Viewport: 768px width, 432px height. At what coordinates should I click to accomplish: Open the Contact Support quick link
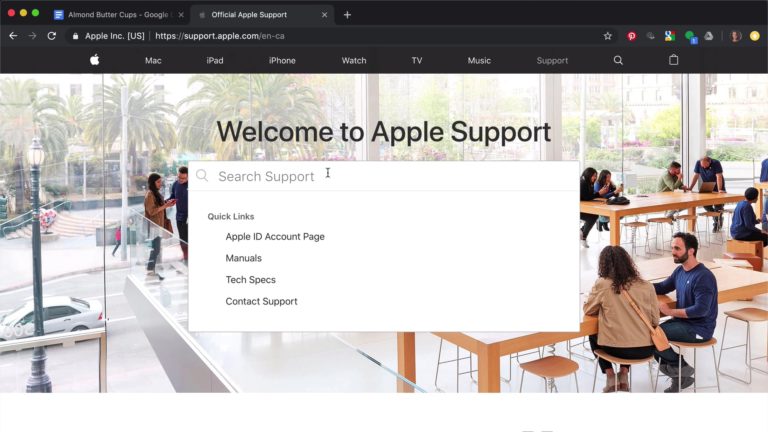tap(261, 301)
